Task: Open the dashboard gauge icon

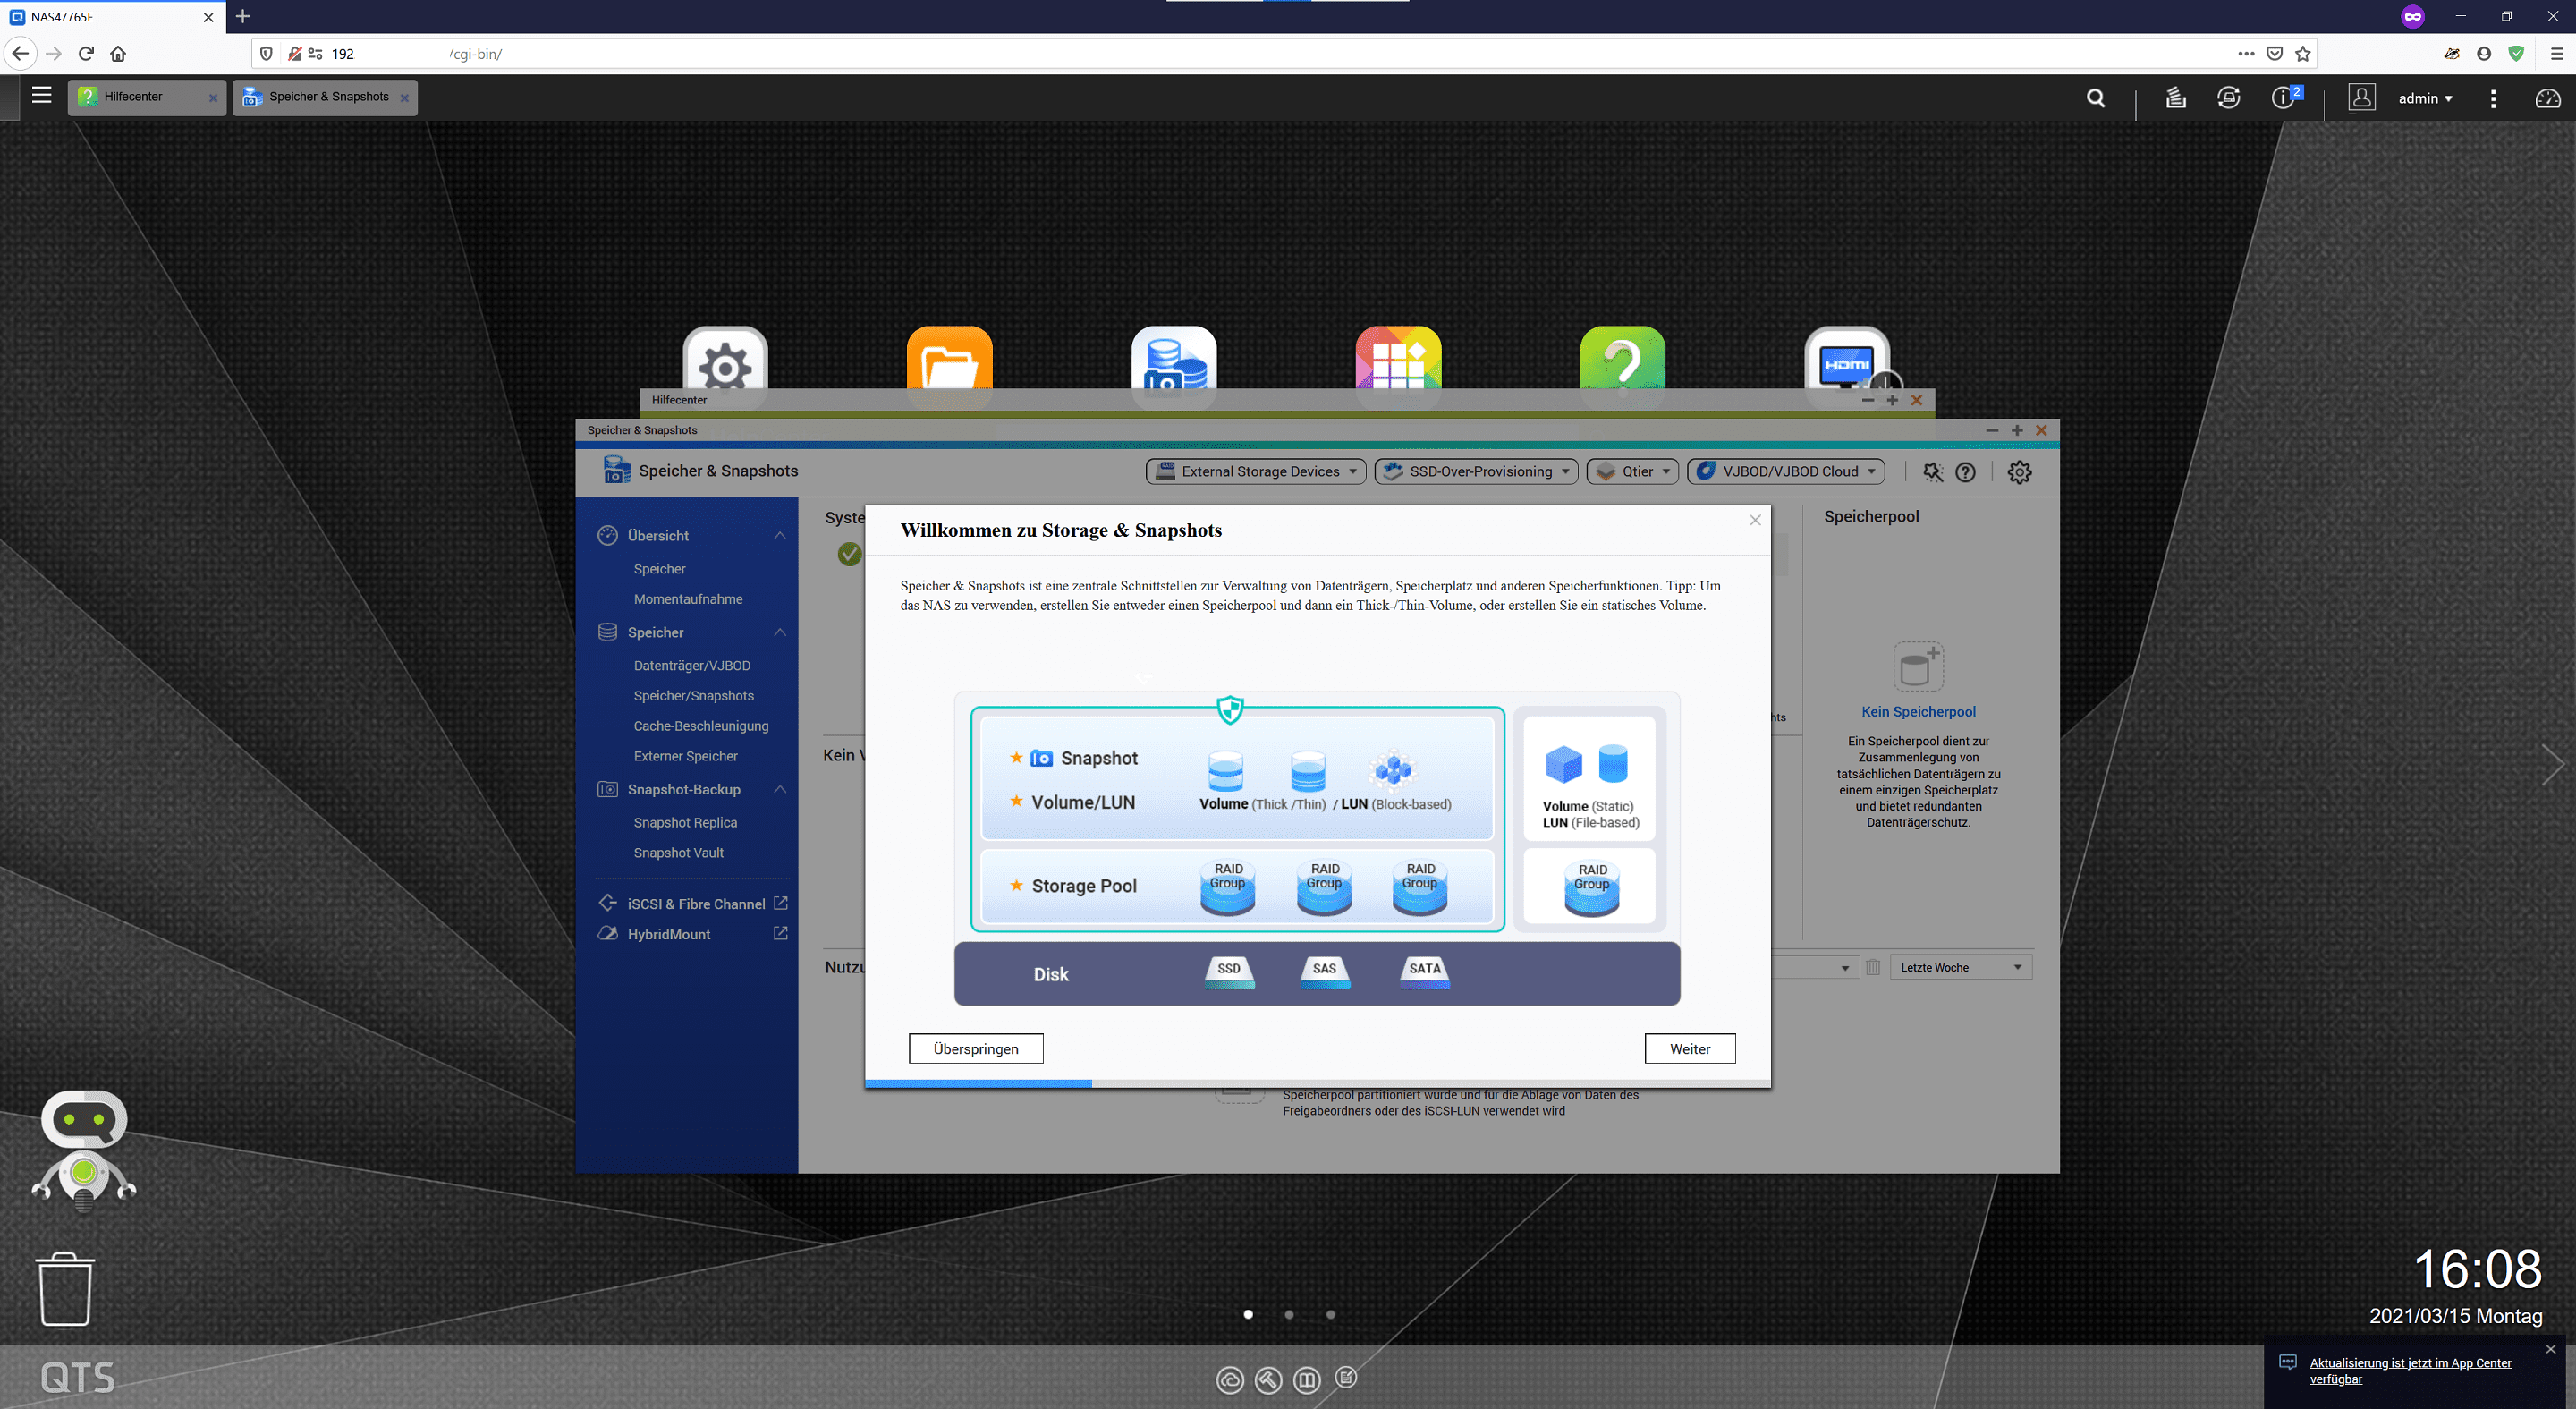Action: coord(2547,98)
